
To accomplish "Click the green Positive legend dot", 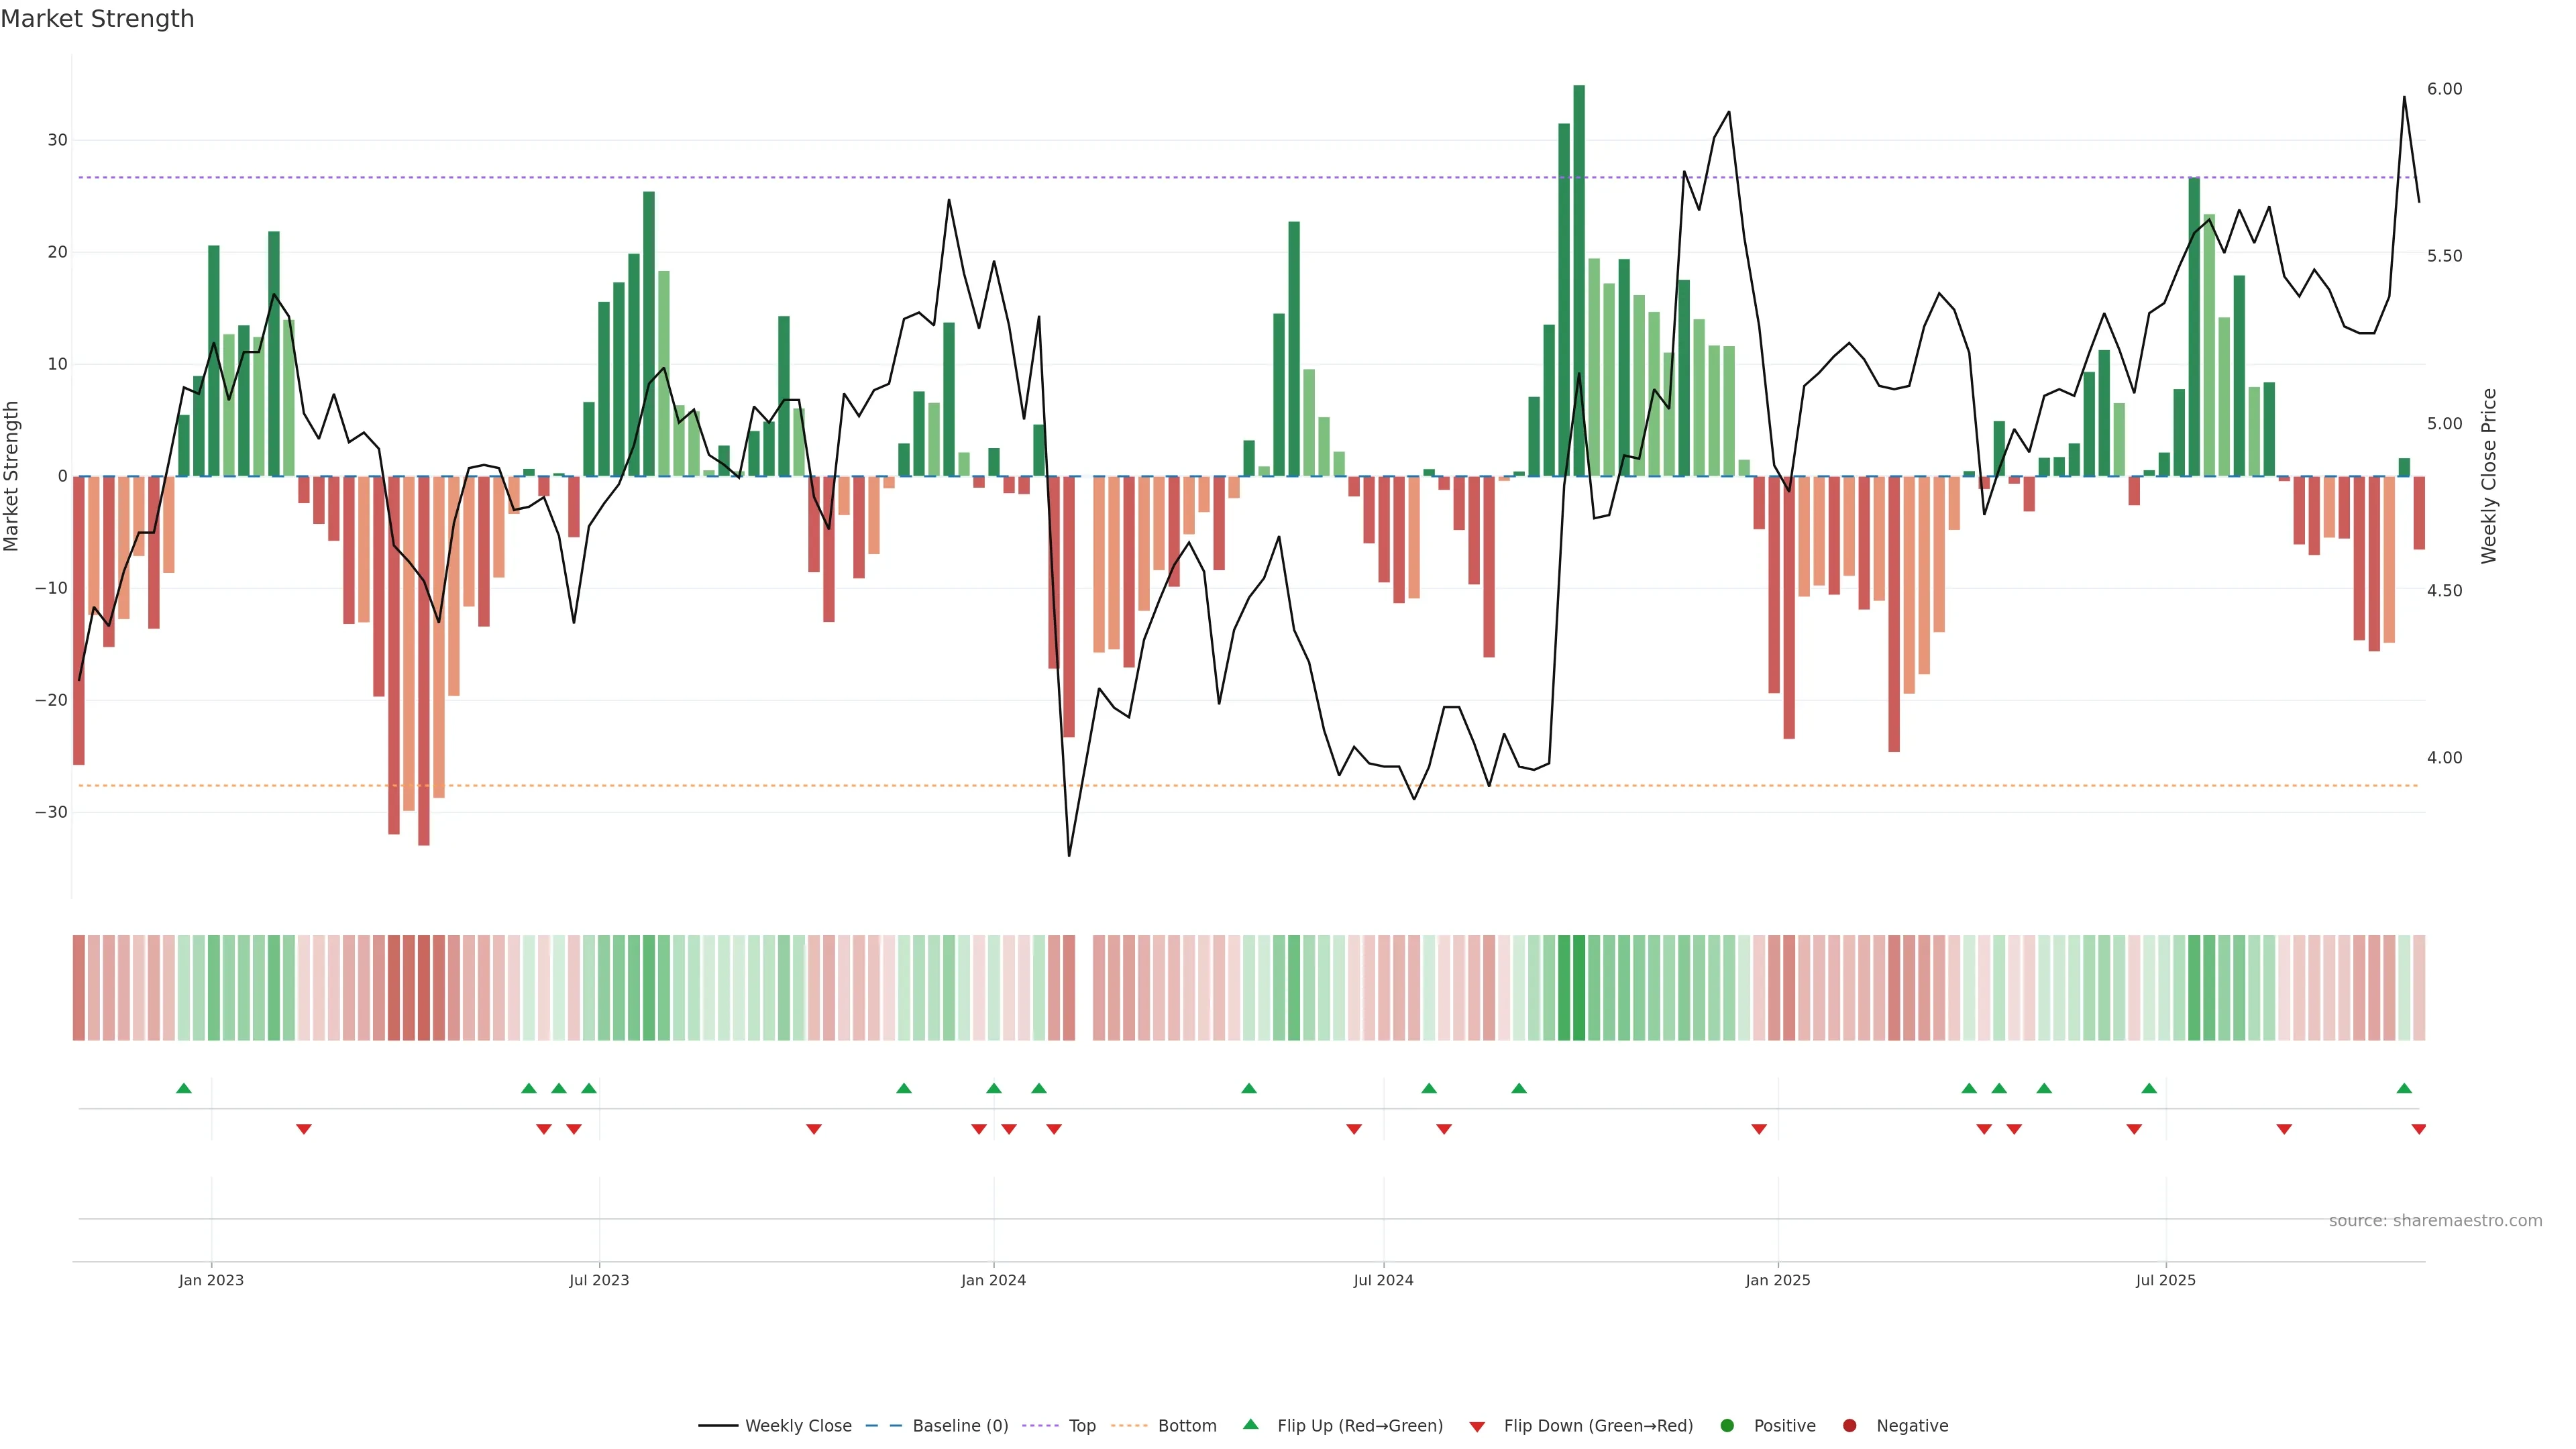I will tap(1727, 1426).
